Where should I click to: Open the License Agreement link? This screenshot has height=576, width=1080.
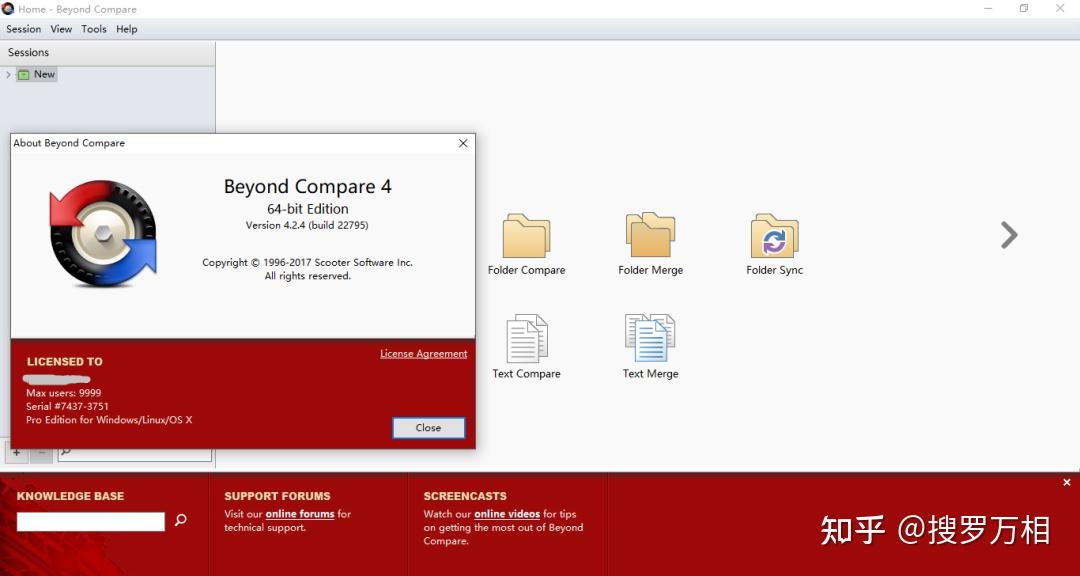423,353
